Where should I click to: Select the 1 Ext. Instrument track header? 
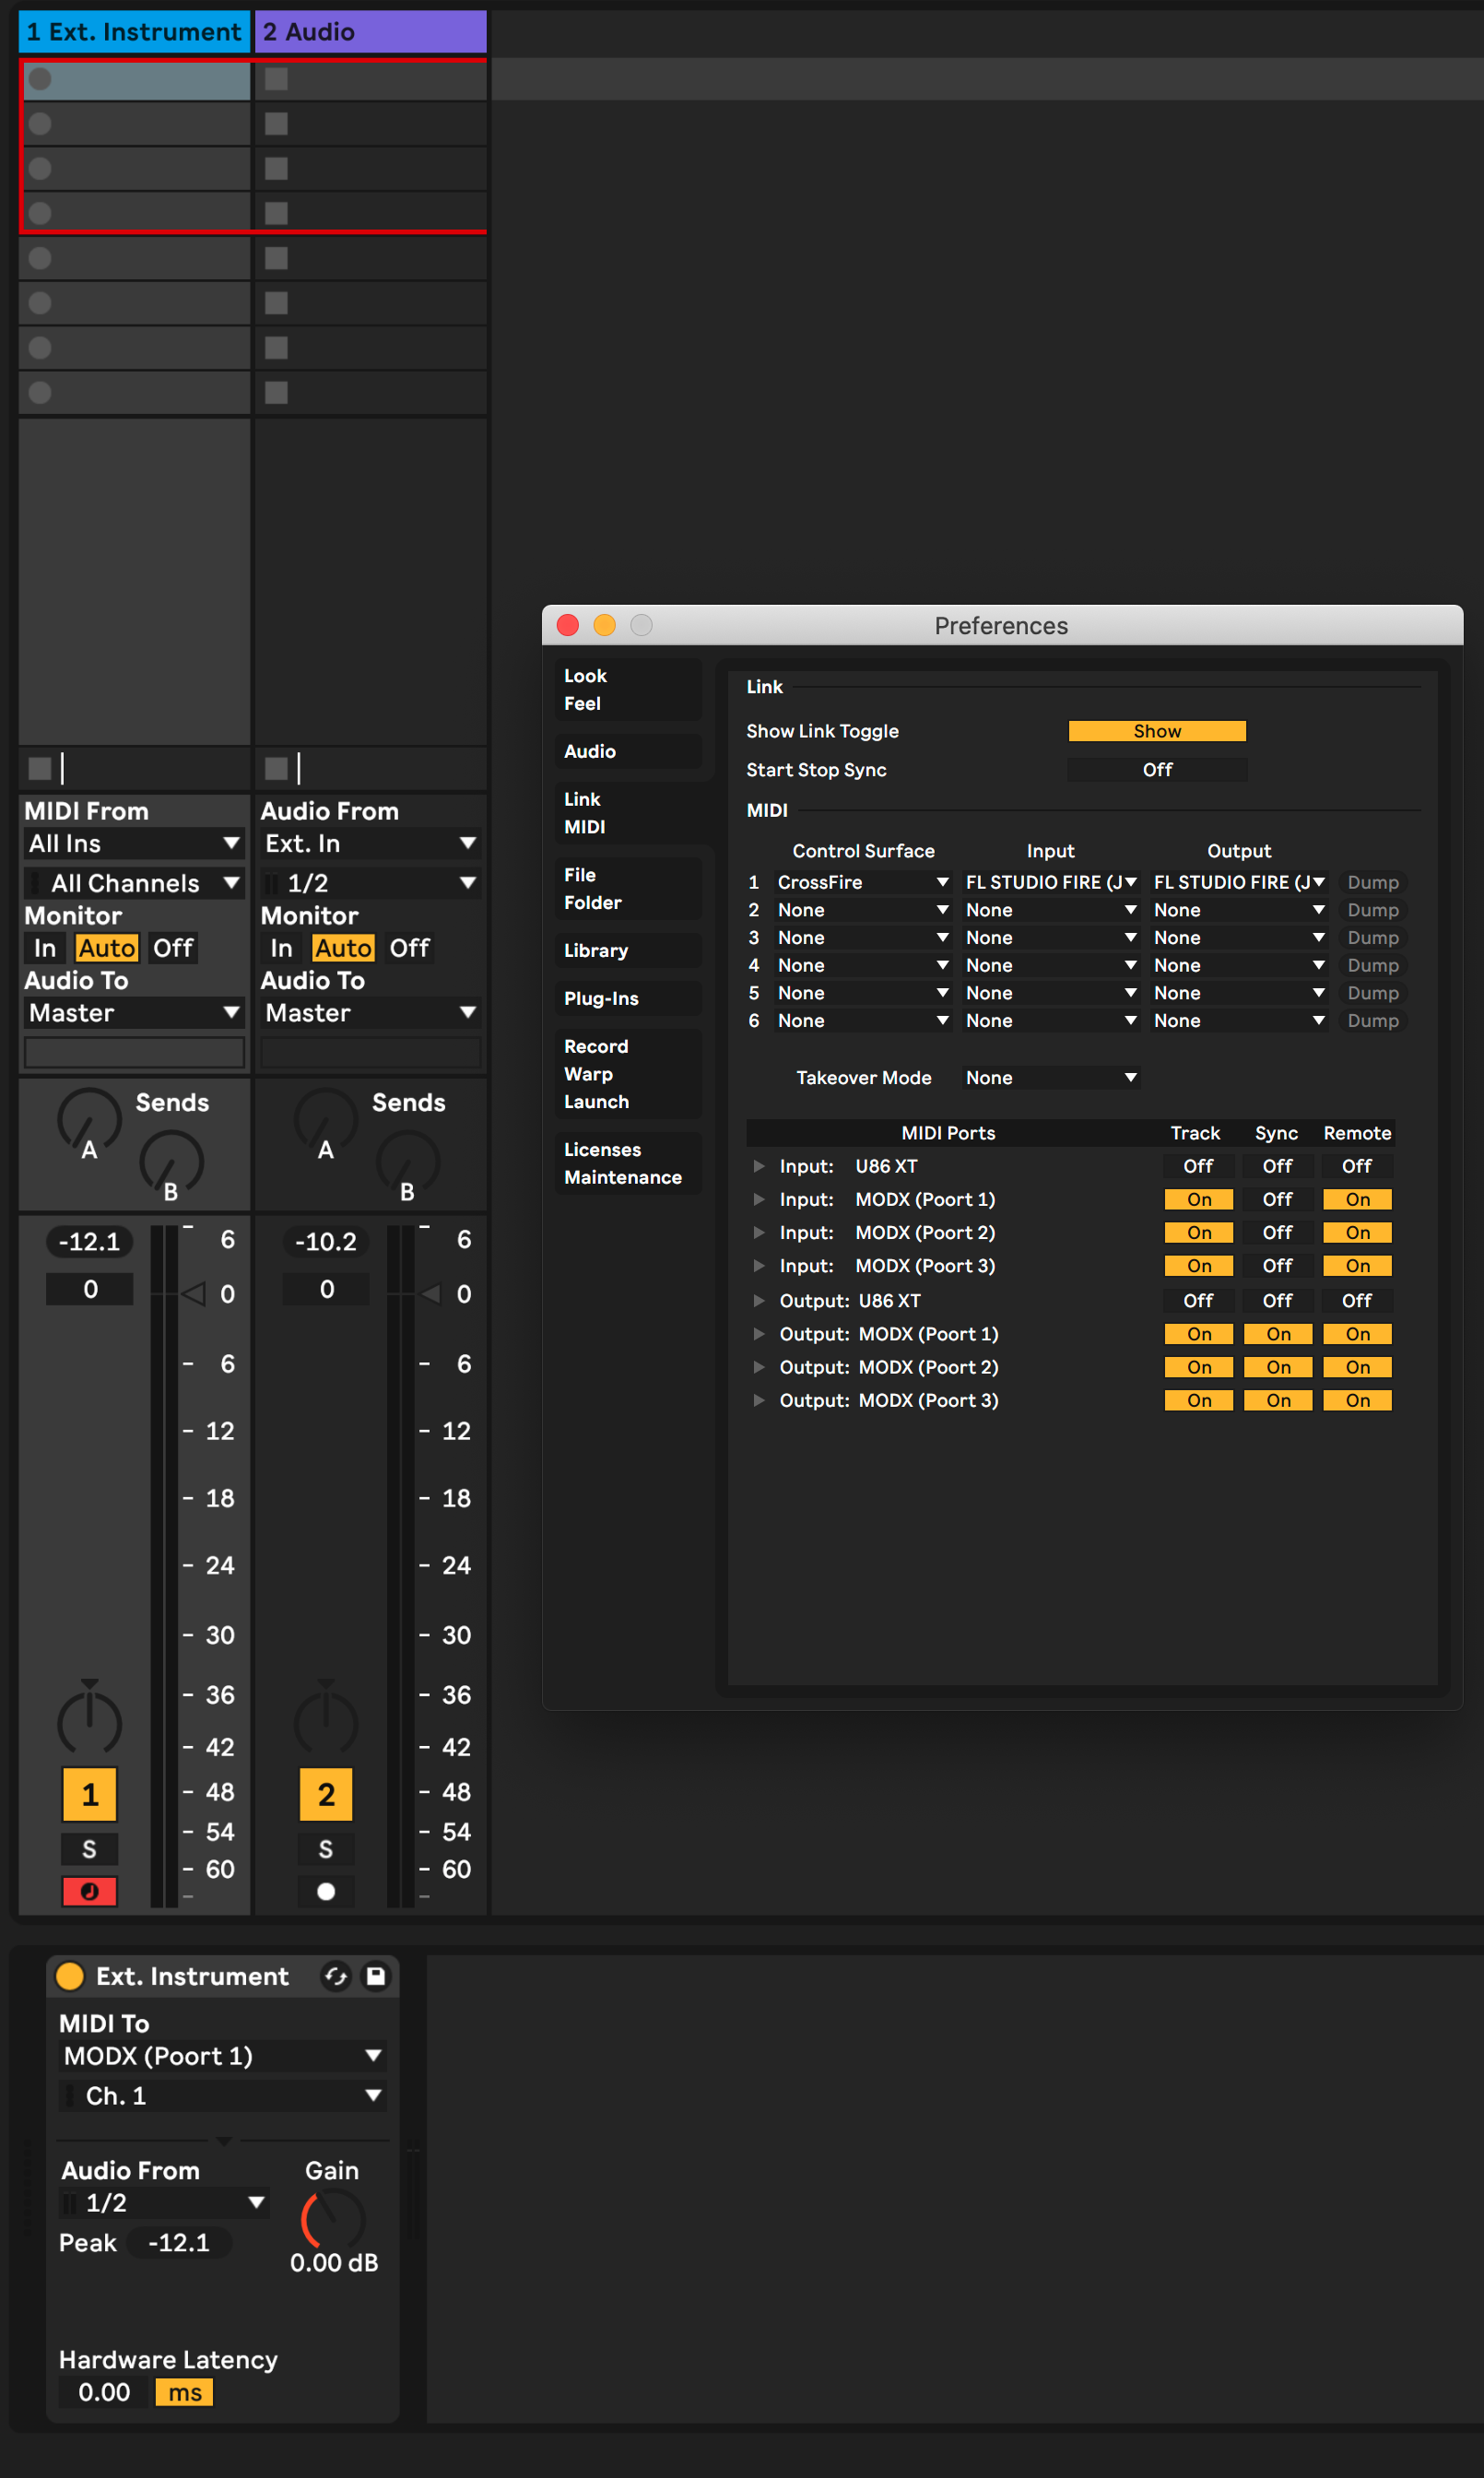coord(135,32)
